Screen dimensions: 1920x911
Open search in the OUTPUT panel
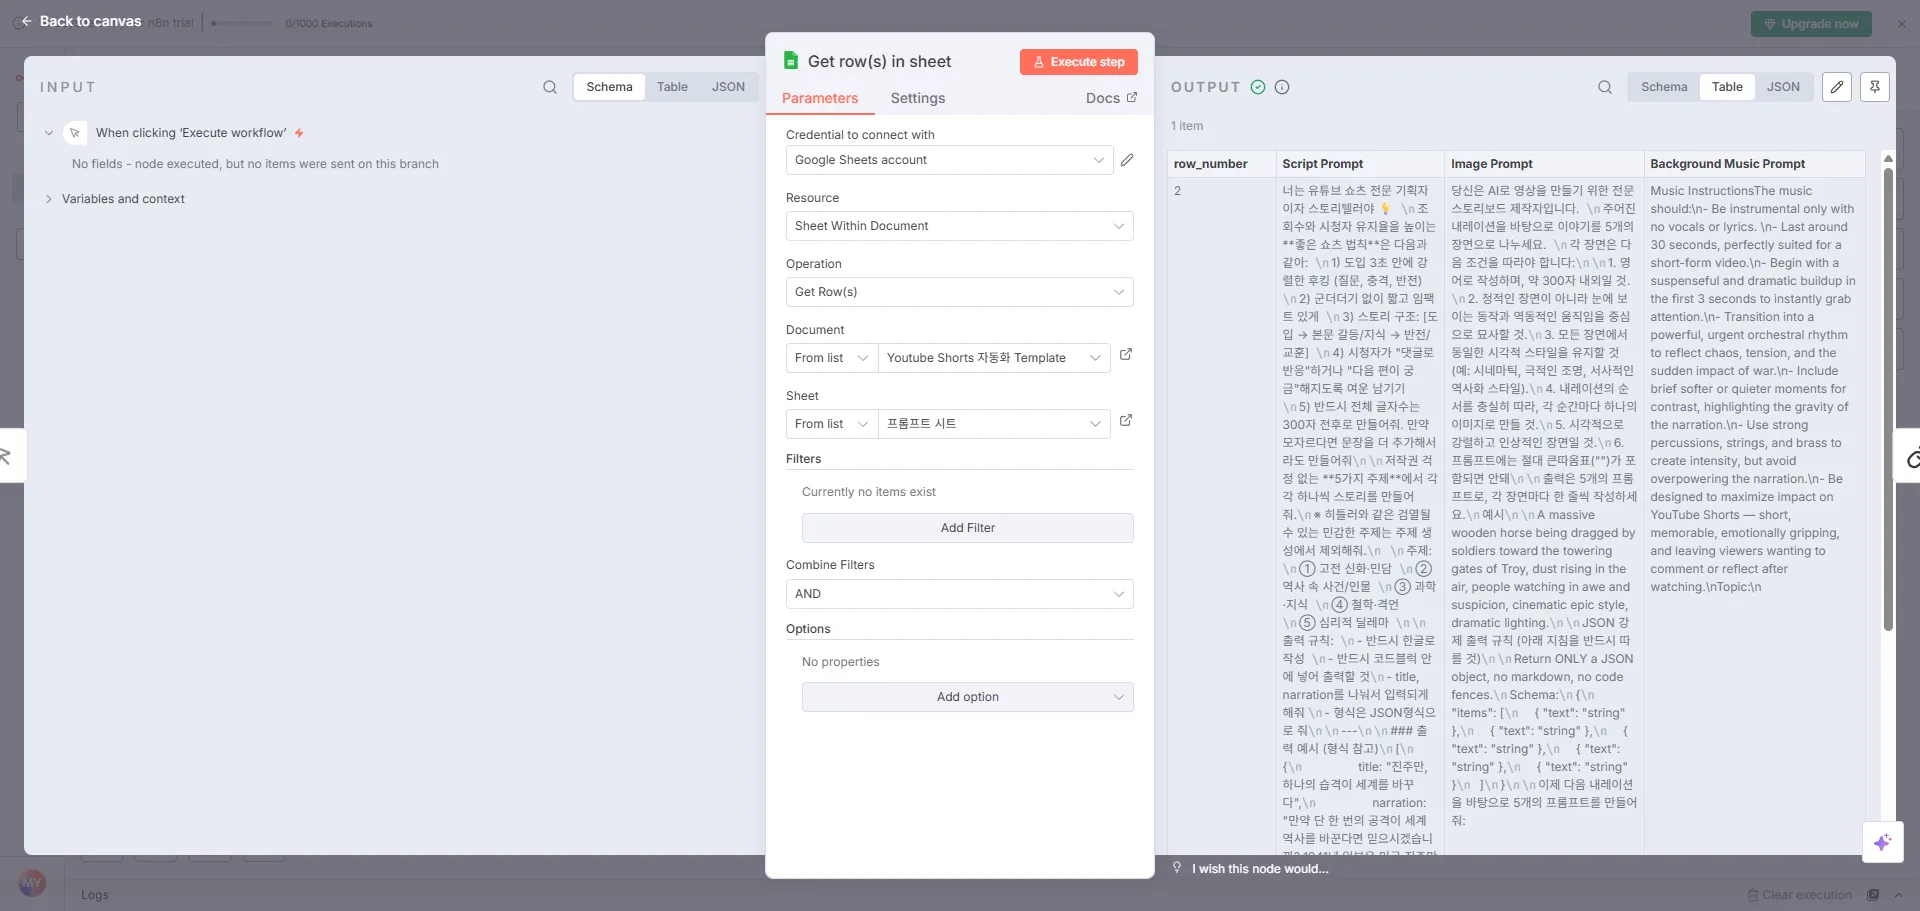[1604, 87]
